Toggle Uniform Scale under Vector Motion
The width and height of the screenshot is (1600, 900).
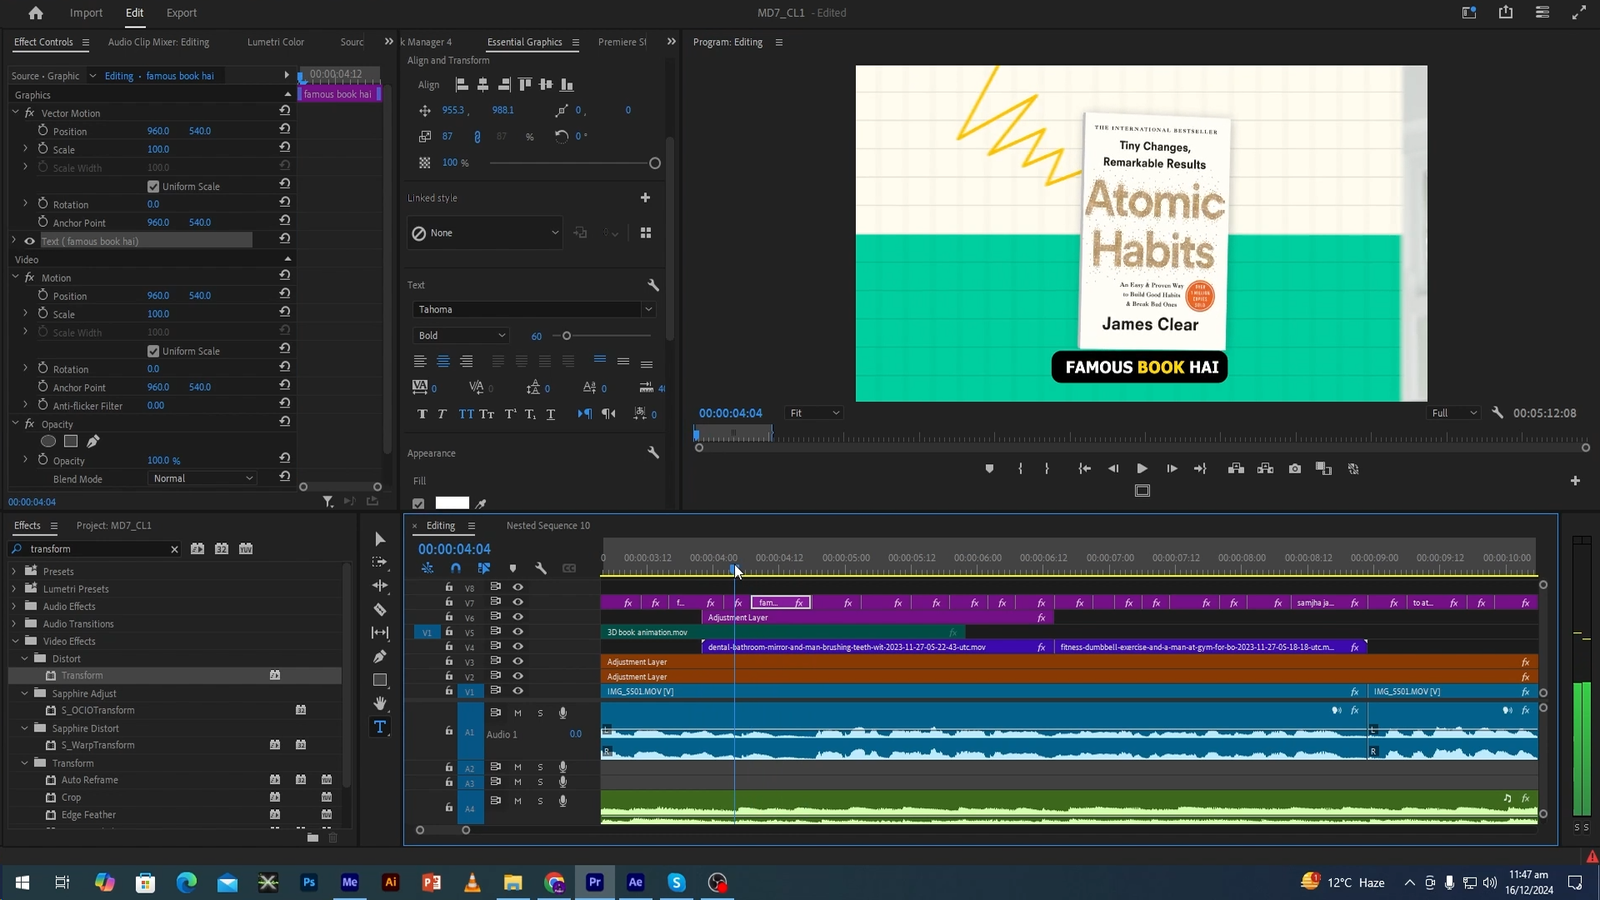click(153, 186)
